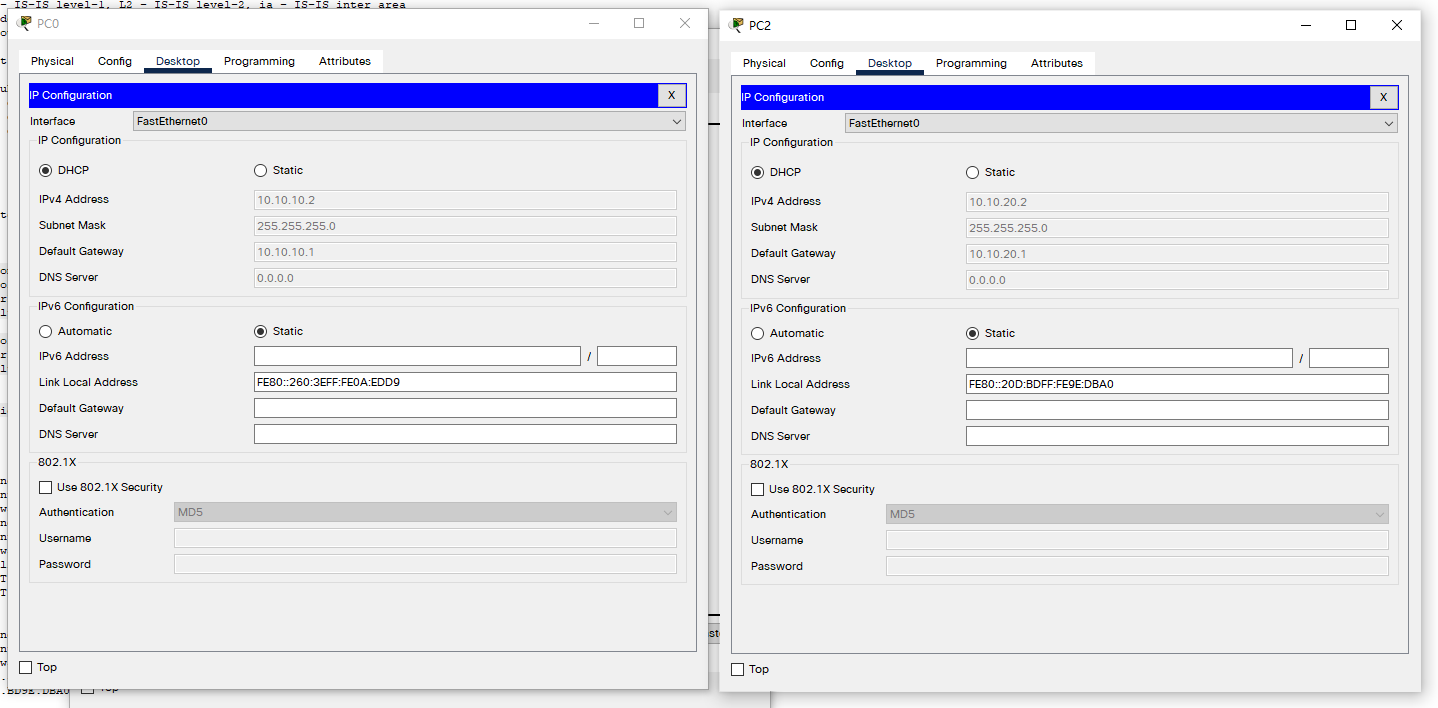The height and width of the screenshot is (708, 1438).
Task: Click the PC0 window title icon
Action: (25, 23)
